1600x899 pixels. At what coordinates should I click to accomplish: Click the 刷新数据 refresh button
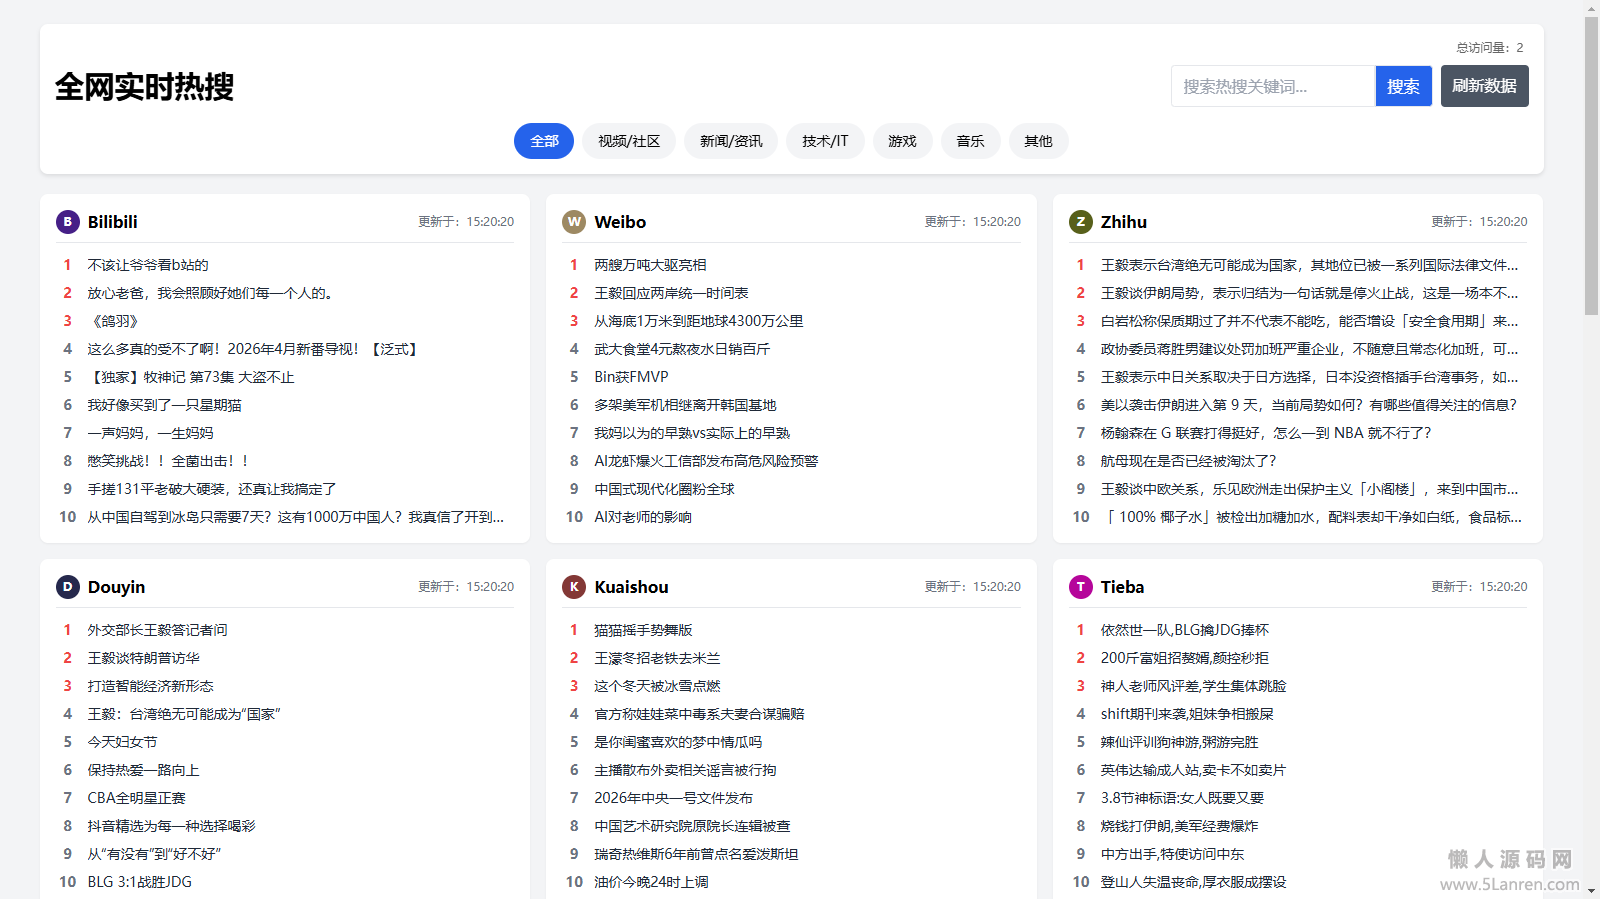[x=1484, y=86]
